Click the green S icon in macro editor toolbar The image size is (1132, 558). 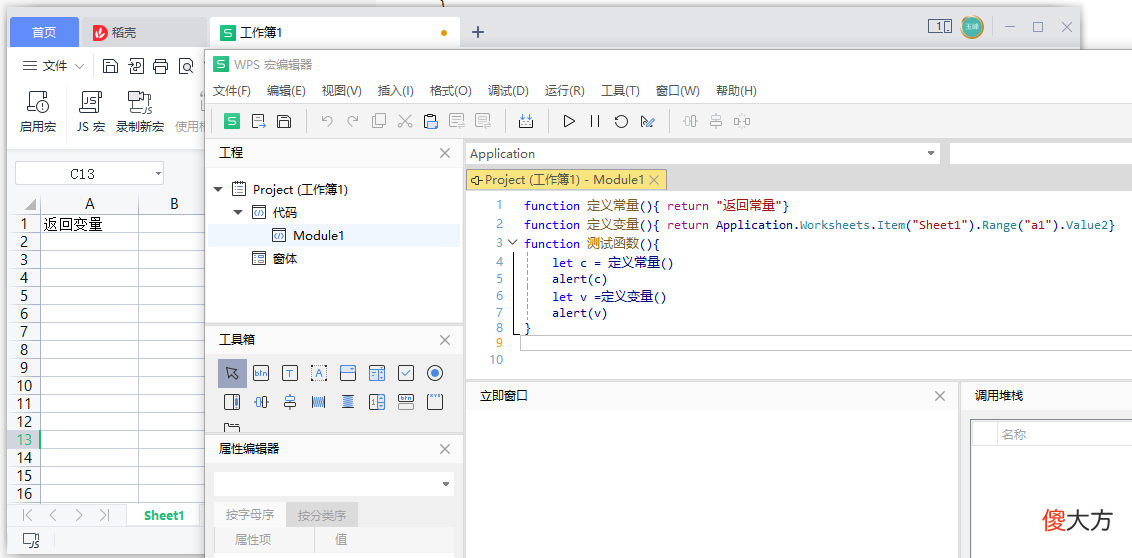coord(232,121)
